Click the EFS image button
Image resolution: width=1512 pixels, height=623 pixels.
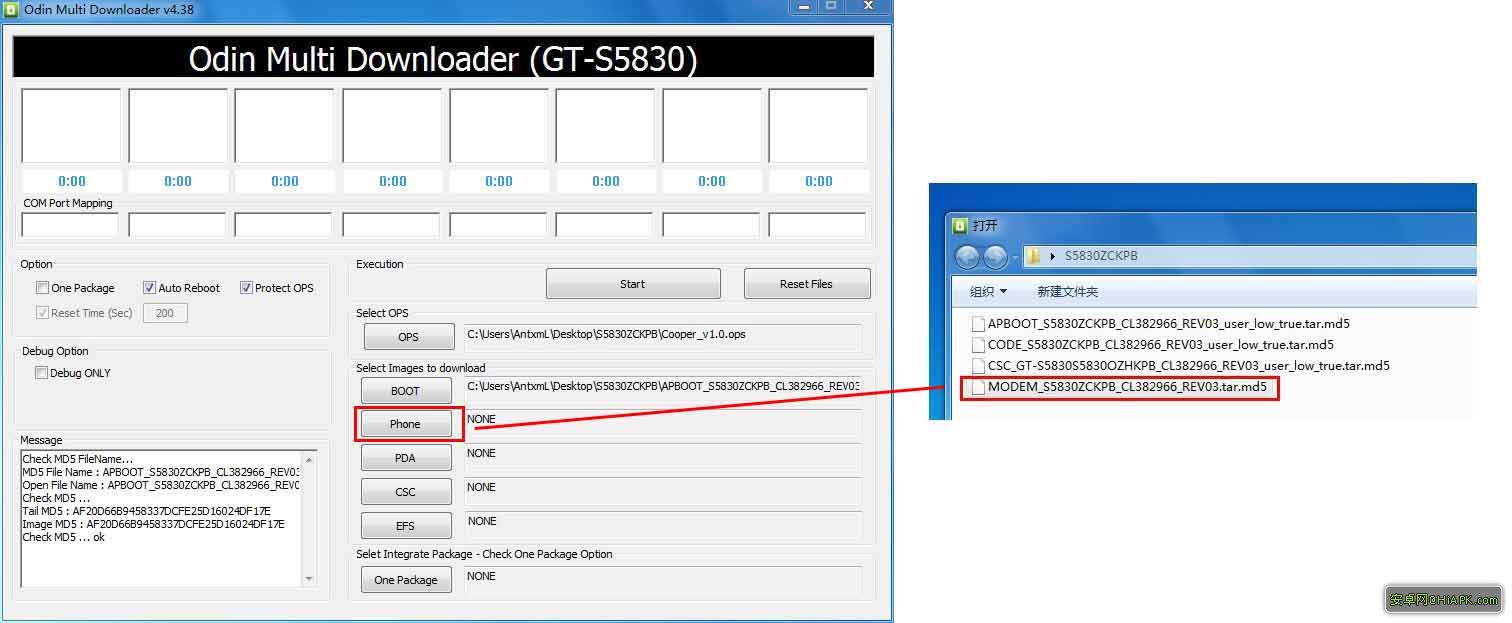[406, 526]
